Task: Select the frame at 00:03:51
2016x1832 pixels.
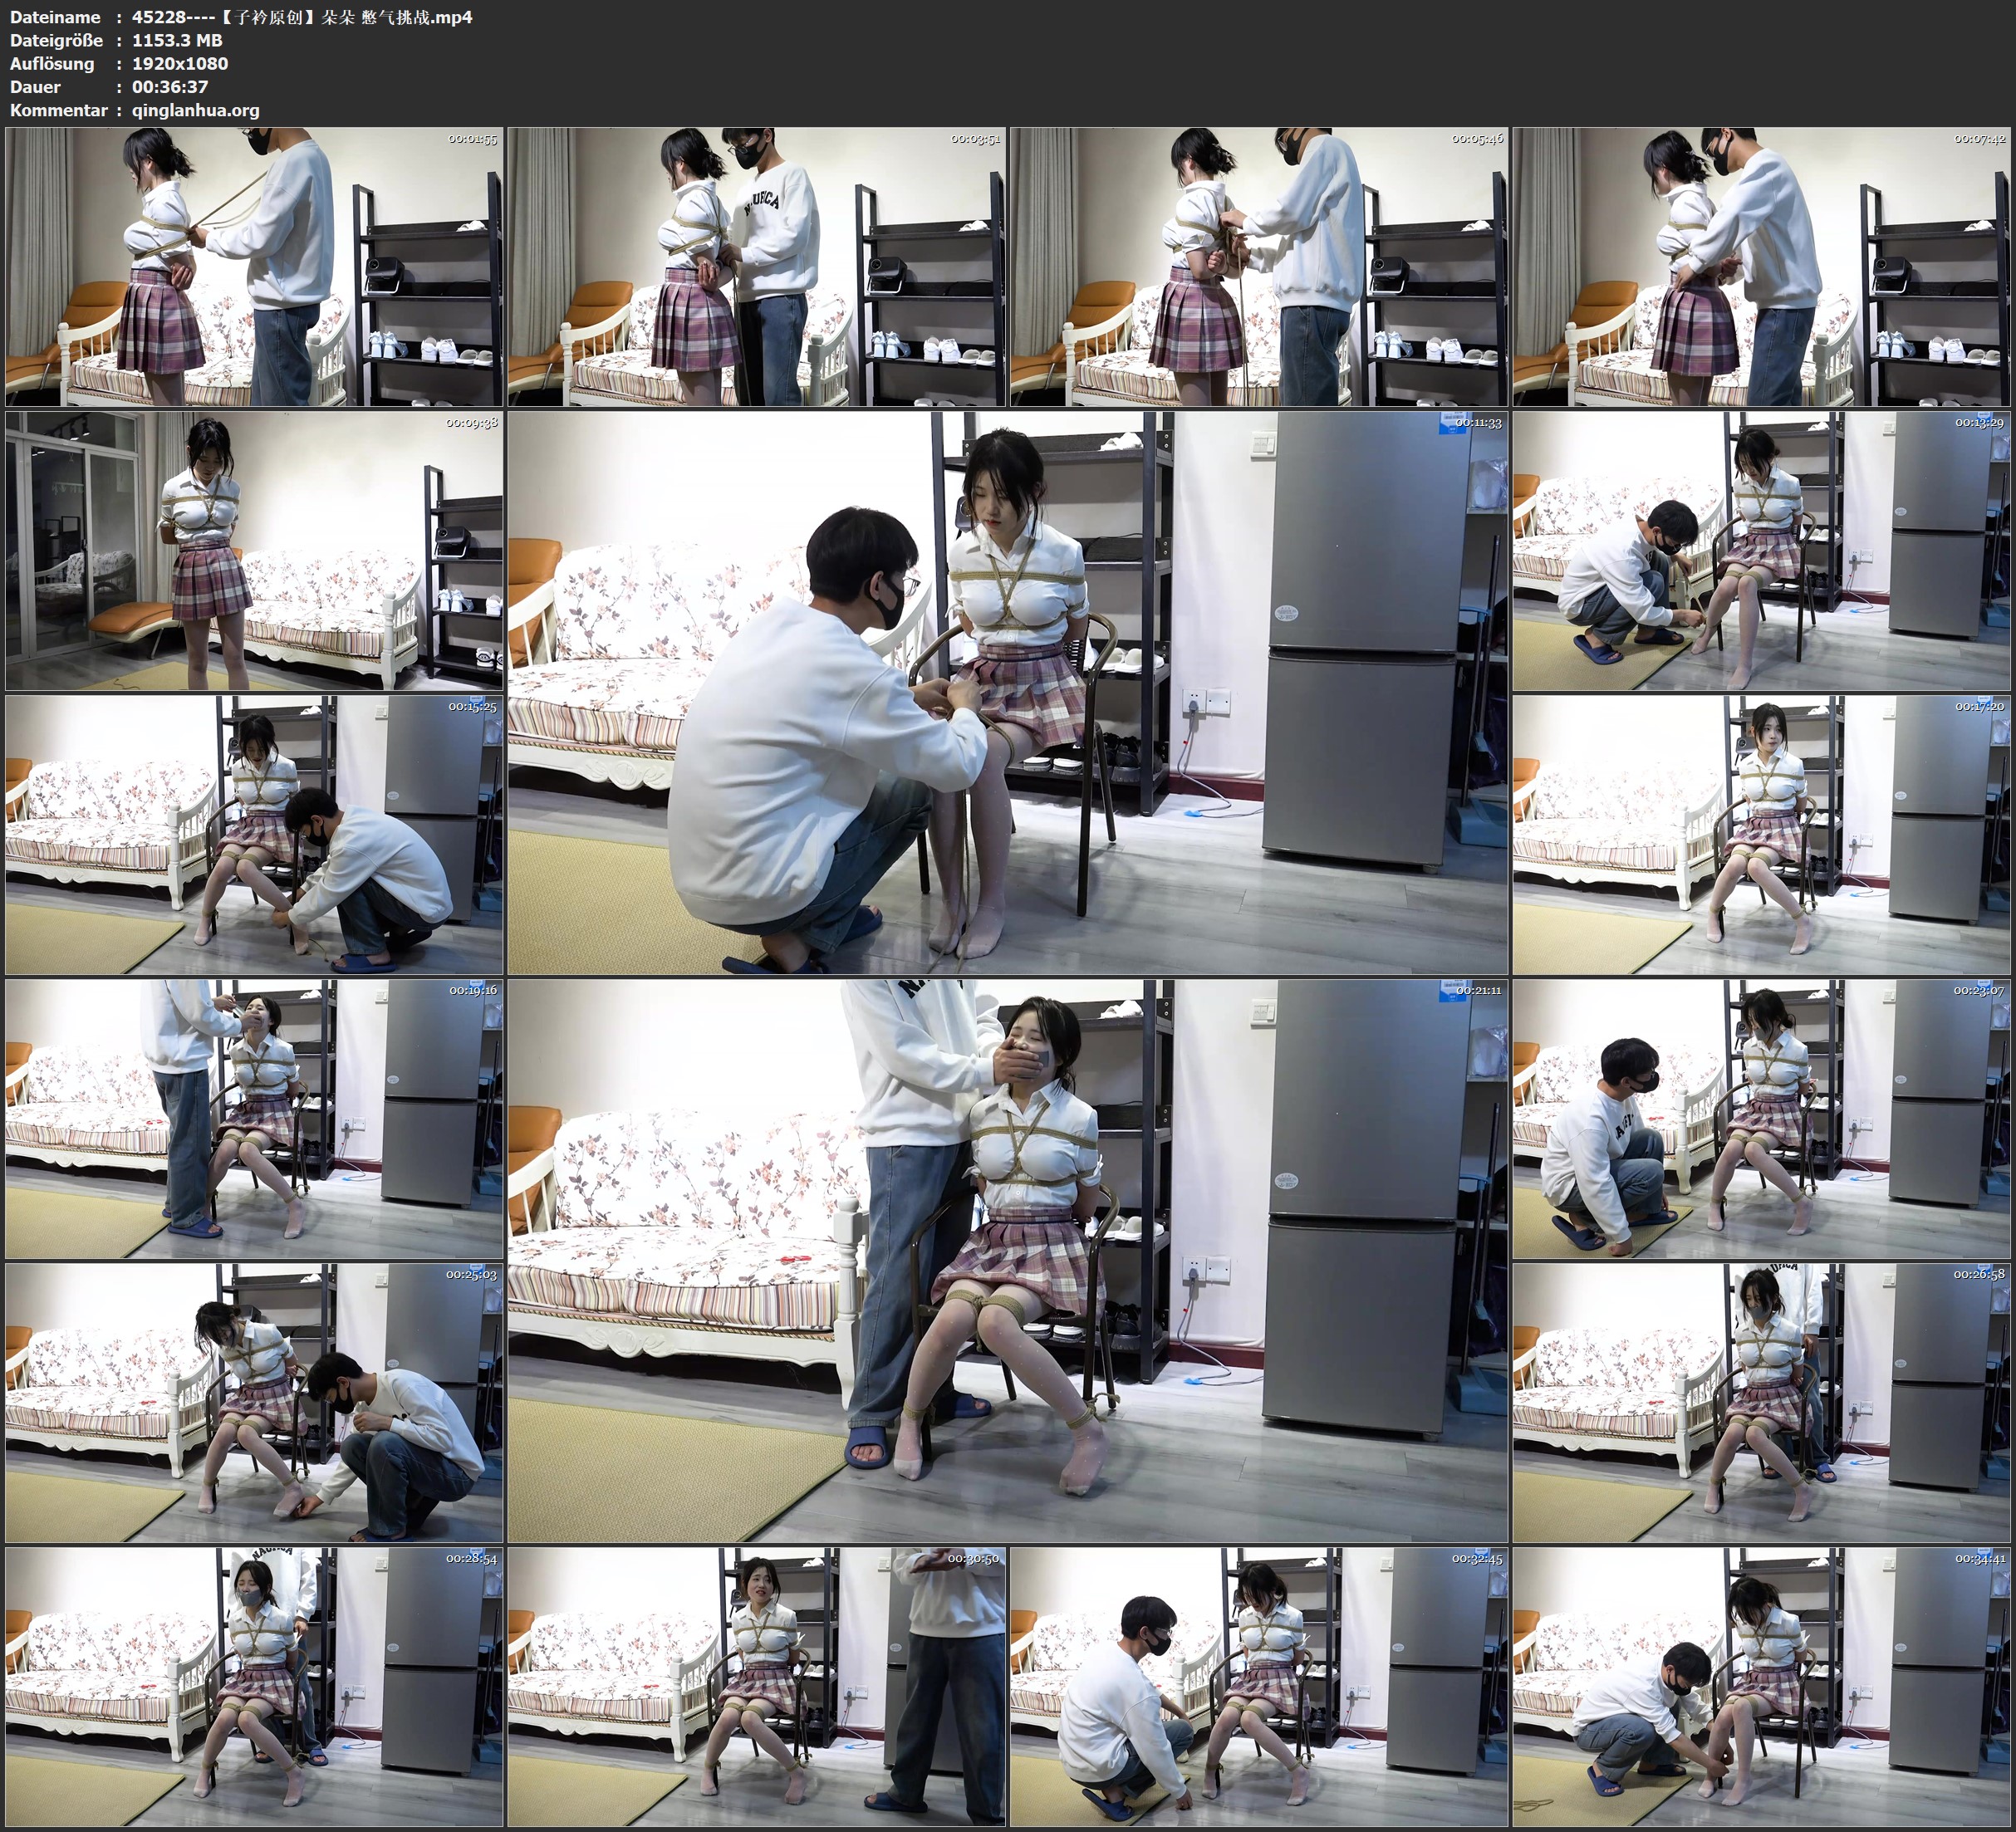Action: click(756, 266)
